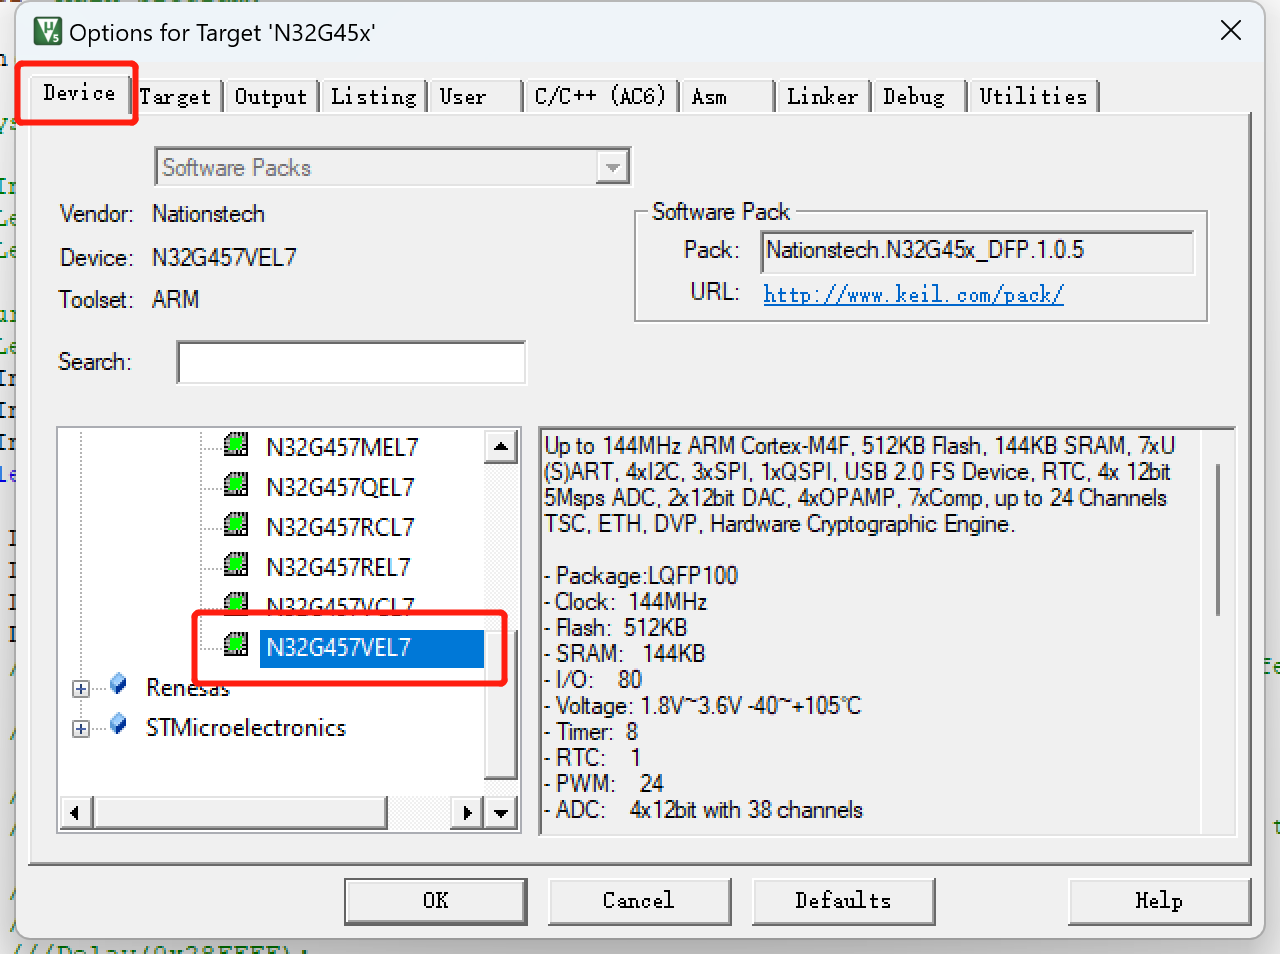This screenshot has width=1280, height=954.
Task: Open the keil.com pack URL link
Action: pyautogui.click(x=913, y=295)
